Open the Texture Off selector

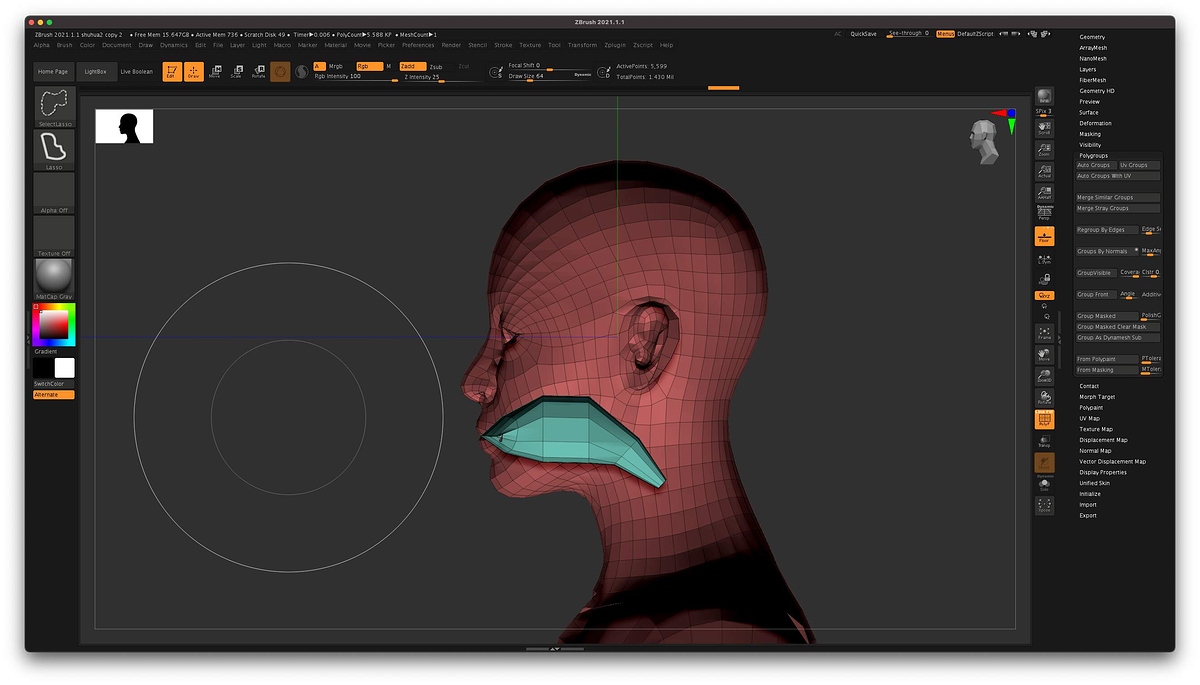coord(54,236)
